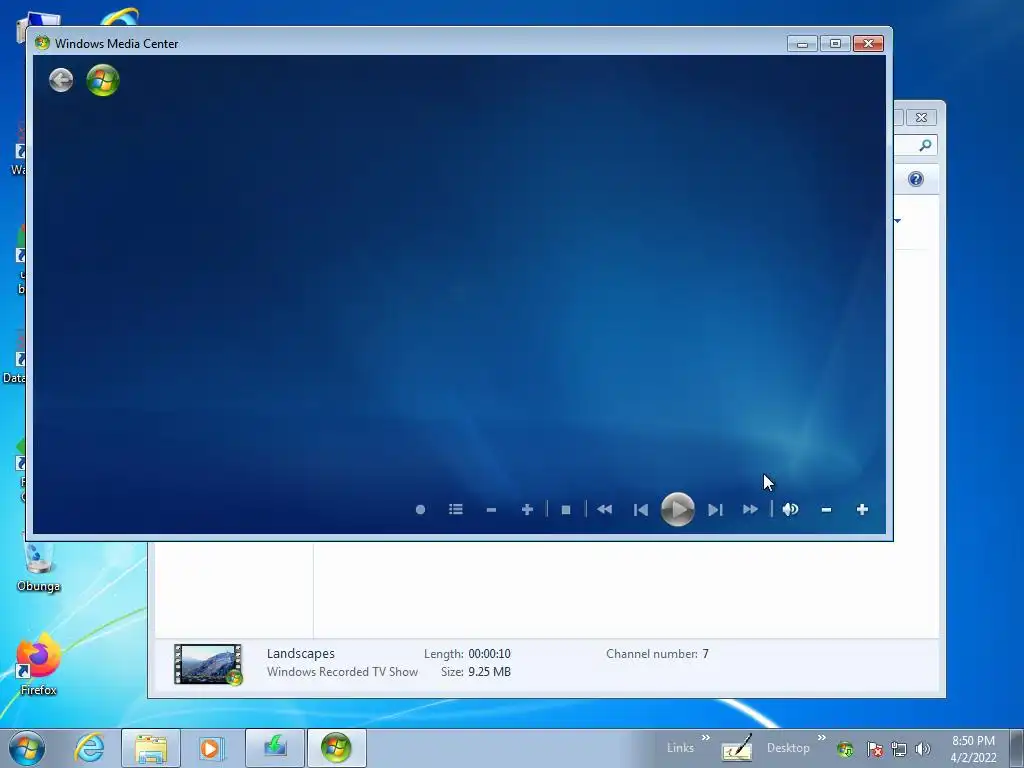Viewport: 1024px width, 768px height.
Task: Select the Landscapes video thumbnail
Action: (208, 664)
